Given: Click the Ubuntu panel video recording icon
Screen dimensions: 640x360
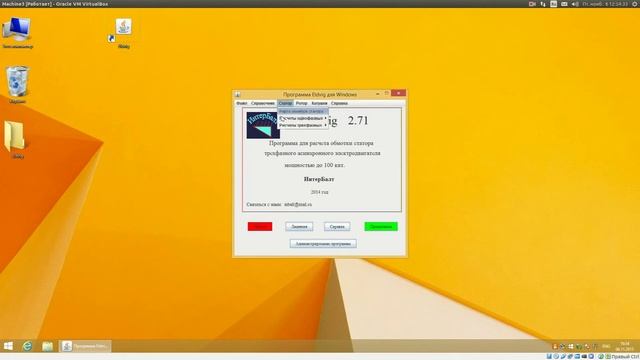Looking at the screenshot, I should point(532,4).
